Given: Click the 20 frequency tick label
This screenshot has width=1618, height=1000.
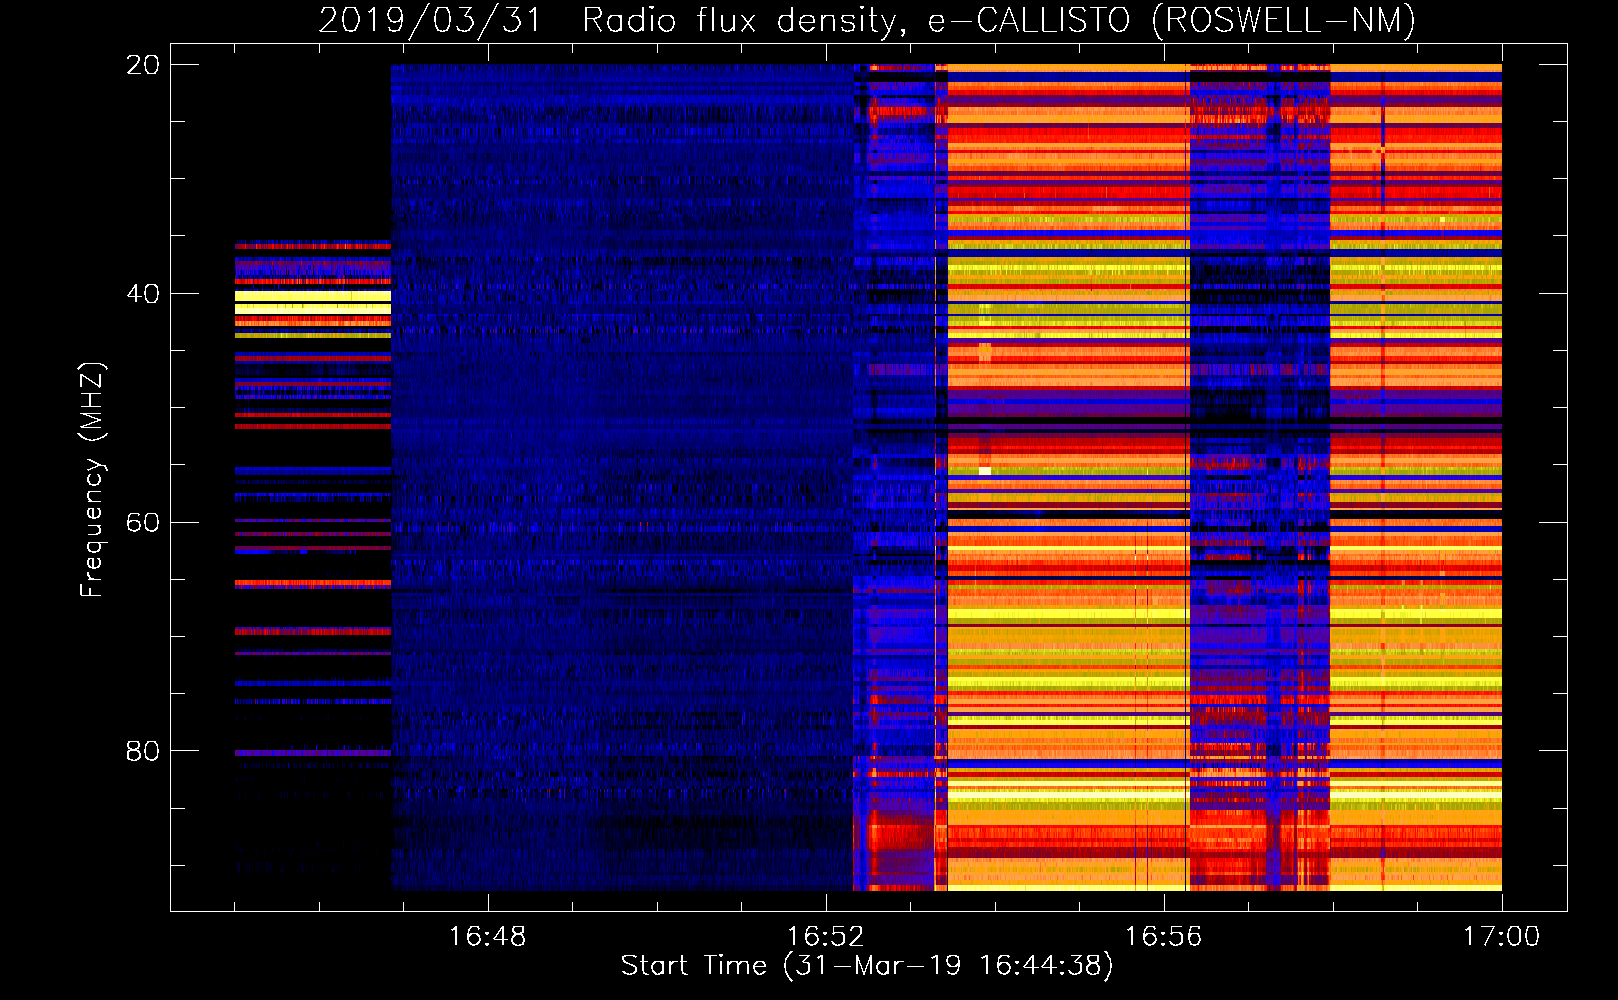Looking at the screenshot, I should tap(142, 65).
